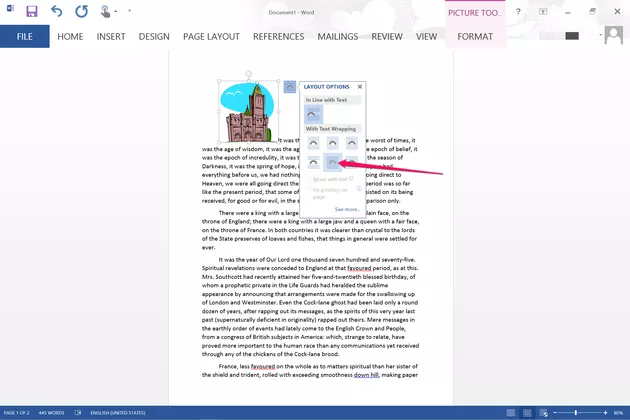Open the PAGE LAYOUT ribbon tab
This screenshot has width=630, height=420.
(211, 37)
